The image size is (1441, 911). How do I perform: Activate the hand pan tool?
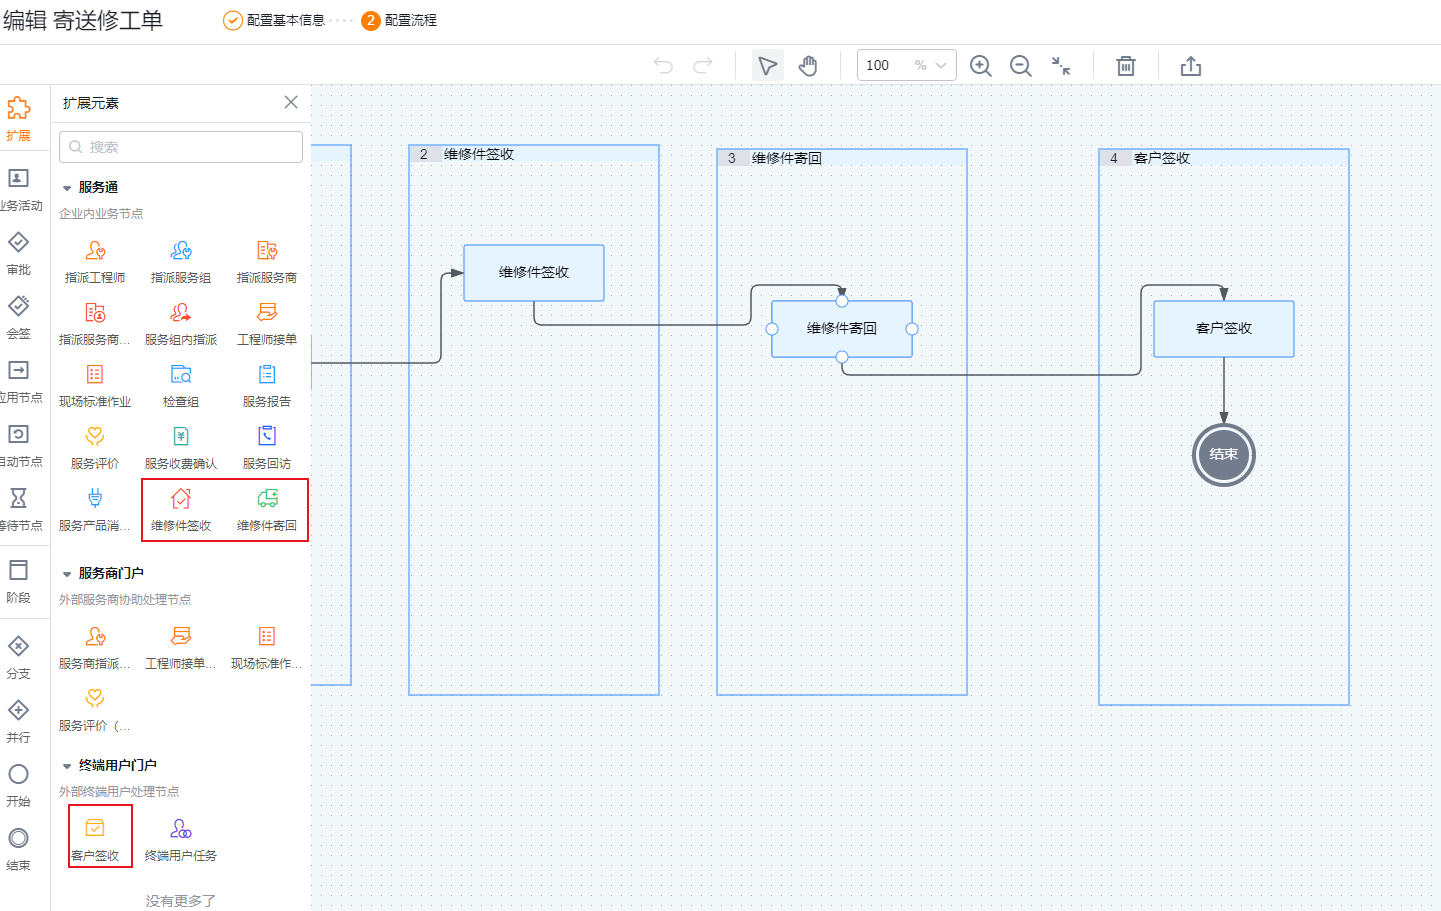(x=808, y=66)
